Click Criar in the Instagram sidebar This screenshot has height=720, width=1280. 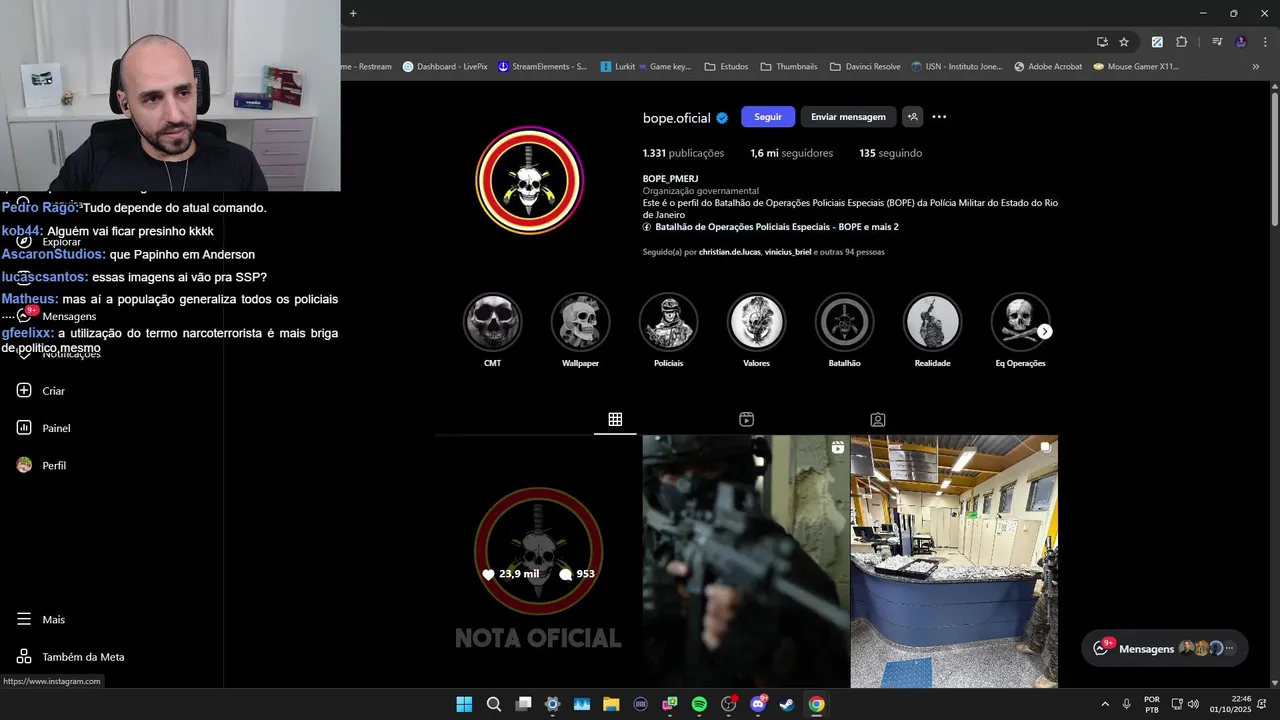(x=53, y=391)
